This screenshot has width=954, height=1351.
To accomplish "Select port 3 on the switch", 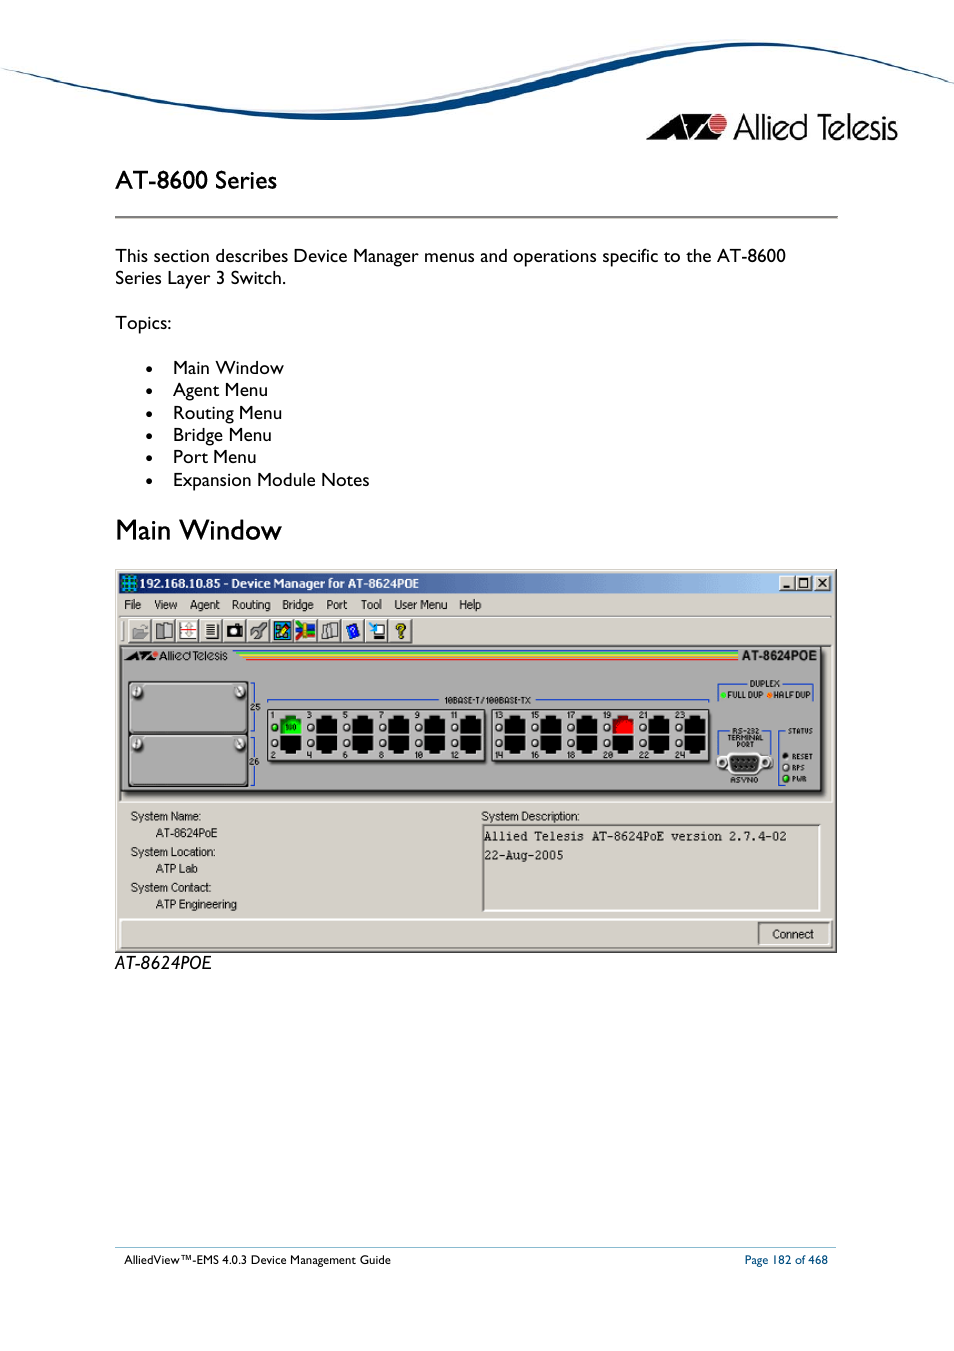I will (327, 725).
